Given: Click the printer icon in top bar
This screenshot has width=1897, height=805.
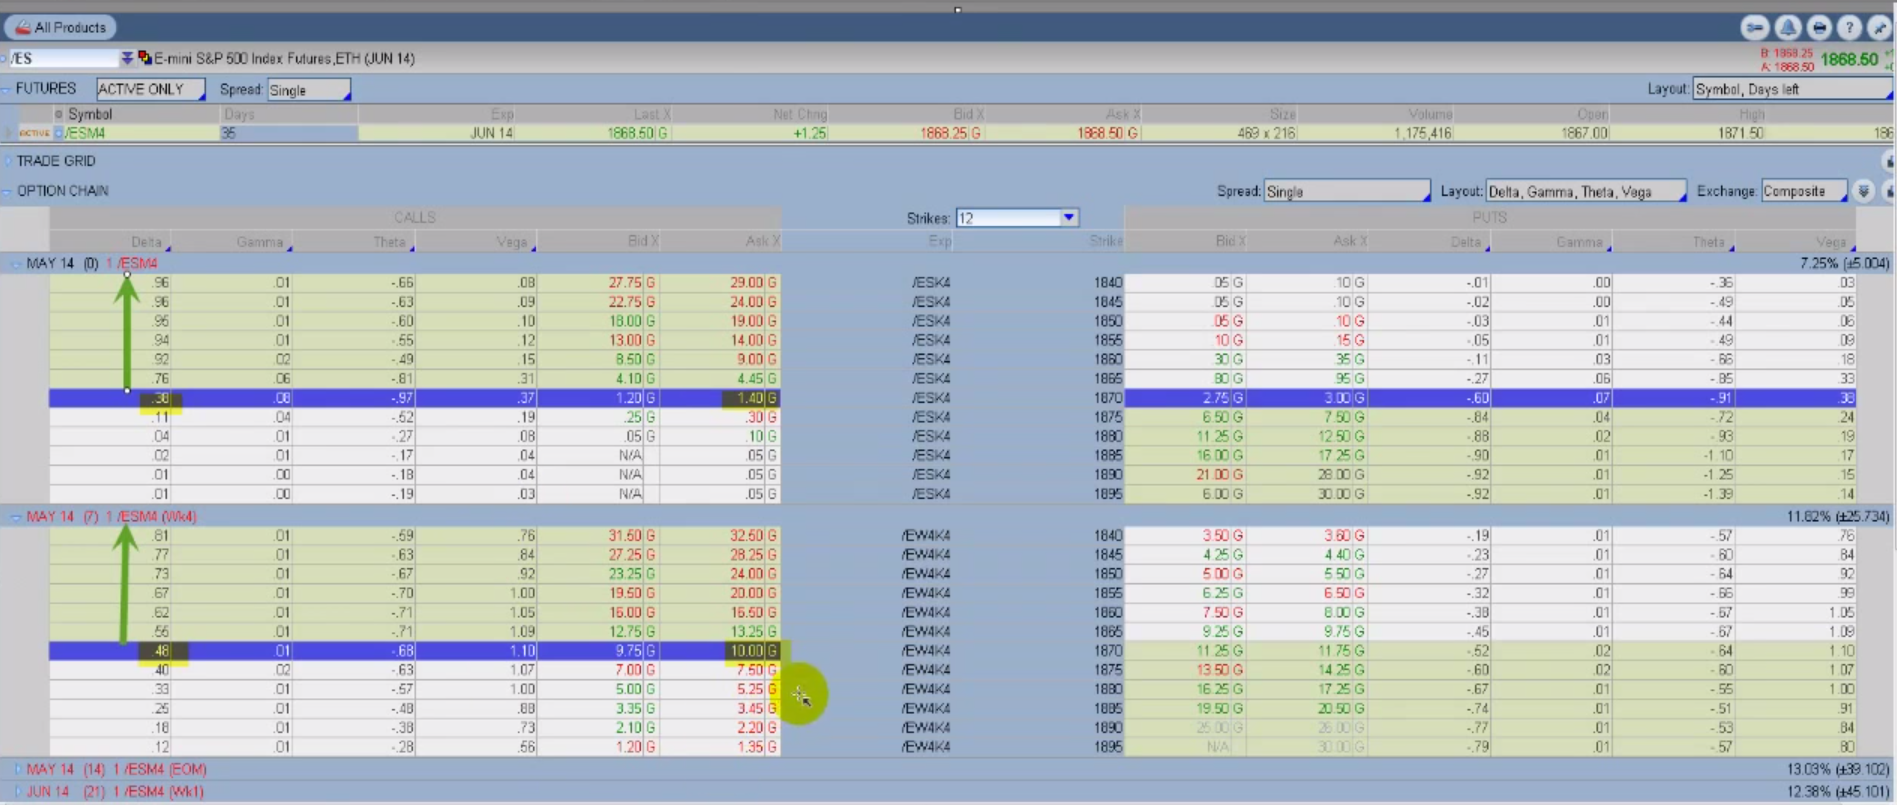Looking at the screenshot, I should pyautogui.click(x=1819, y=28).
